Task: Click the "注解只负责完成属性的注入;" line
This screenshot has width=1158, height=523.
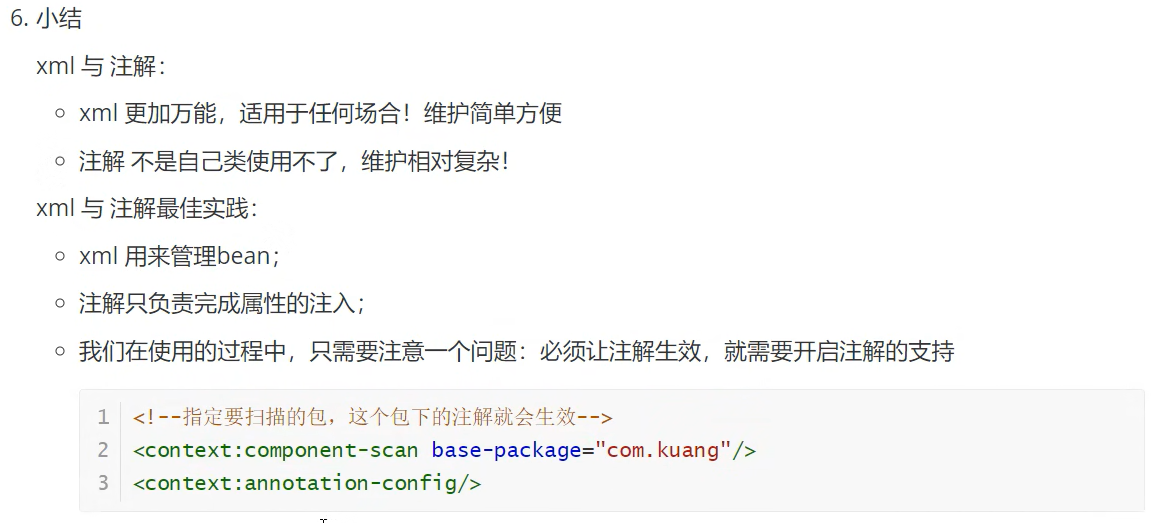Action: 222,303
